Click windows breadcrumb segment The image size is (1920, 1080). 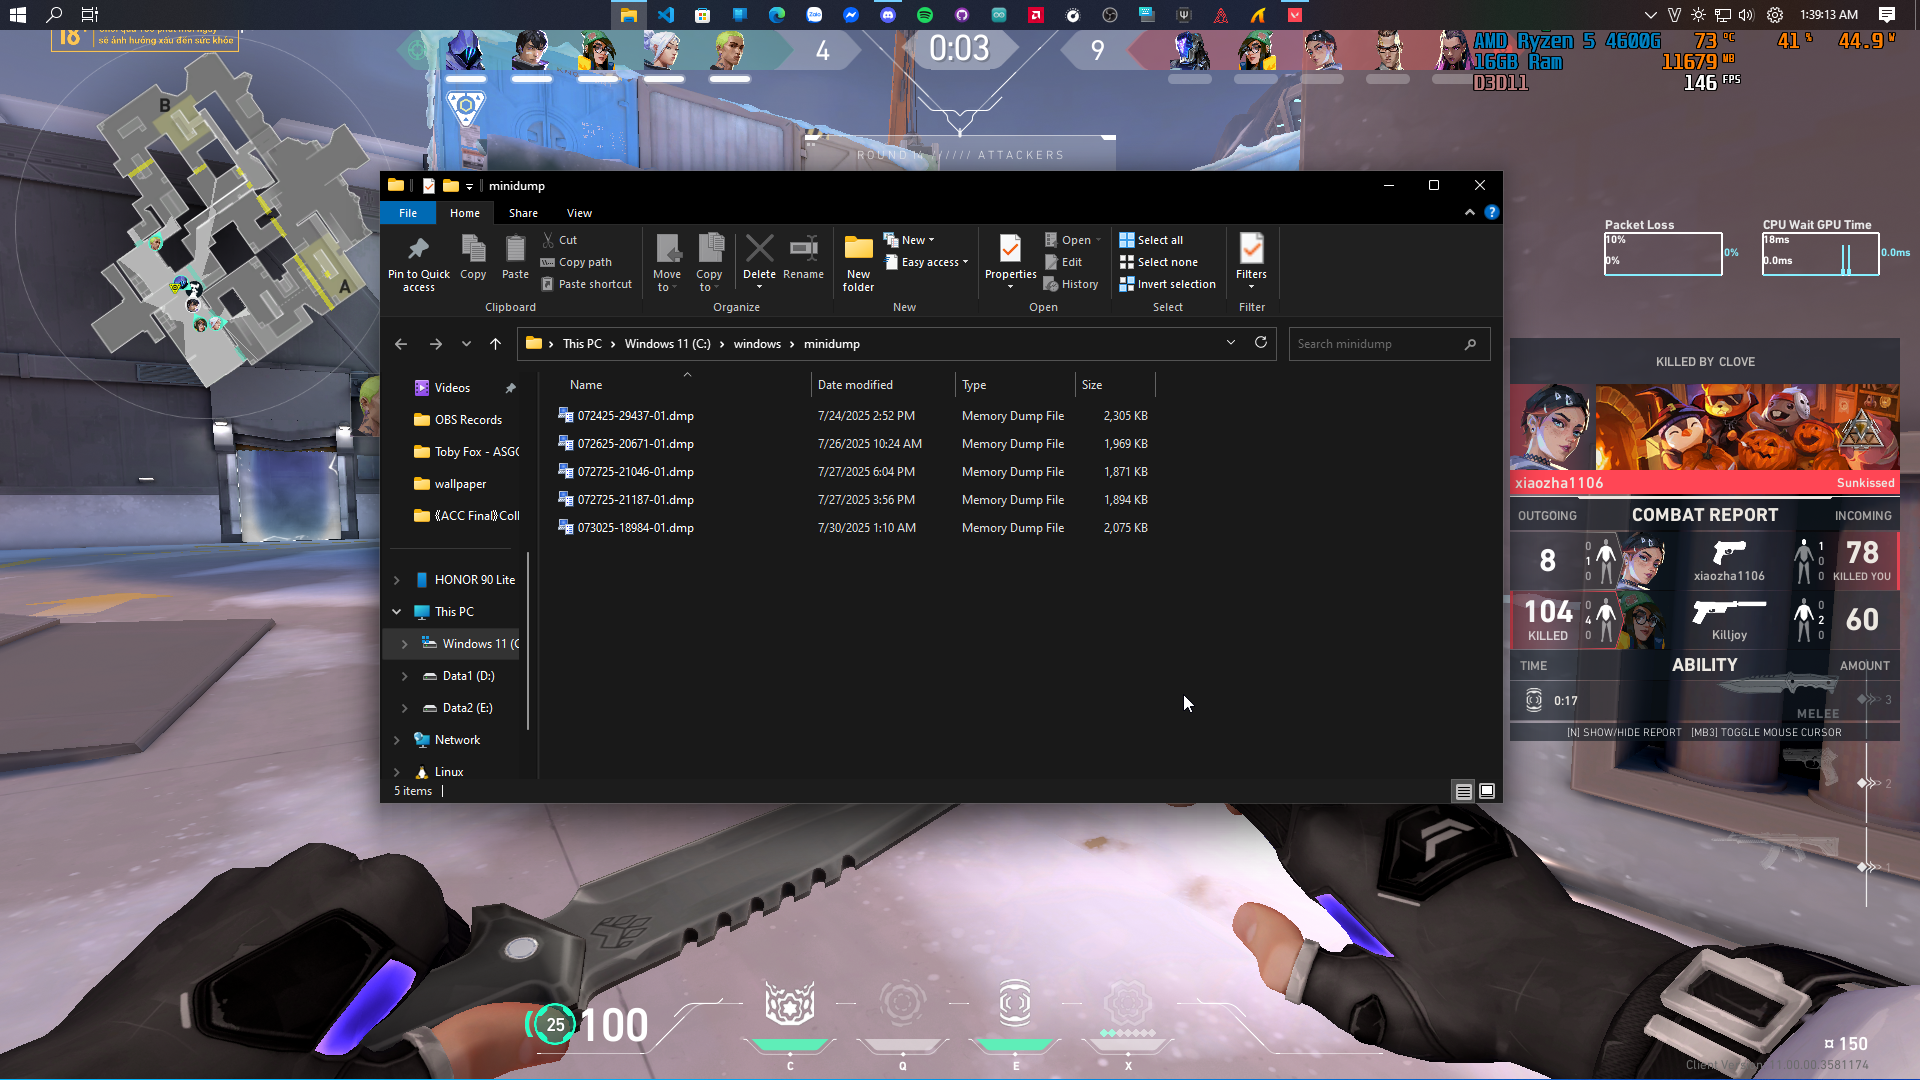(x=757, y=344)
